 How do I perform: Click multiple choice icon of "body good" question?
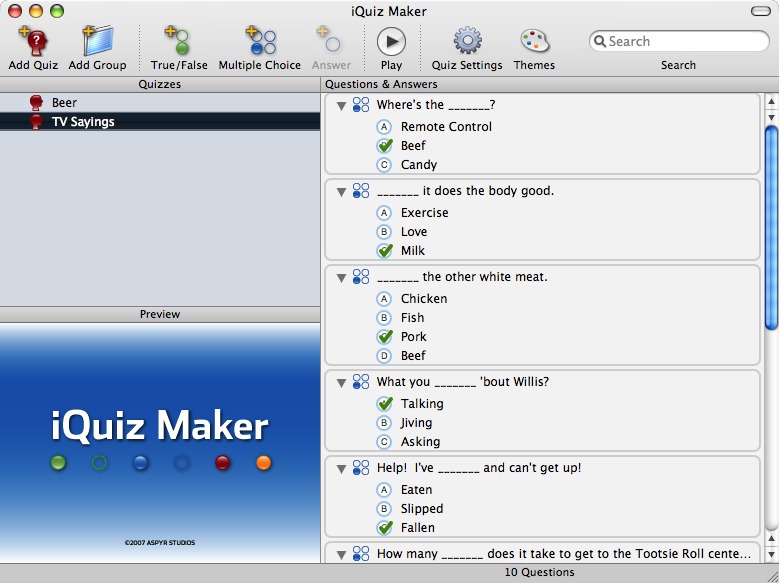tap(361, 190)
